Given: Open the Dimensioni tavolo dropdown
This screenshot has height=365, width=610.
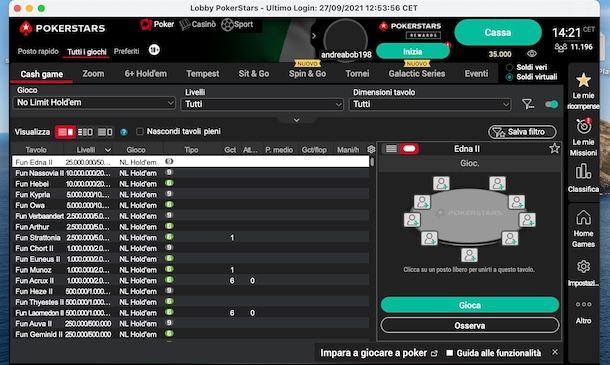Looking at the screenshot, I should (430, 104).
